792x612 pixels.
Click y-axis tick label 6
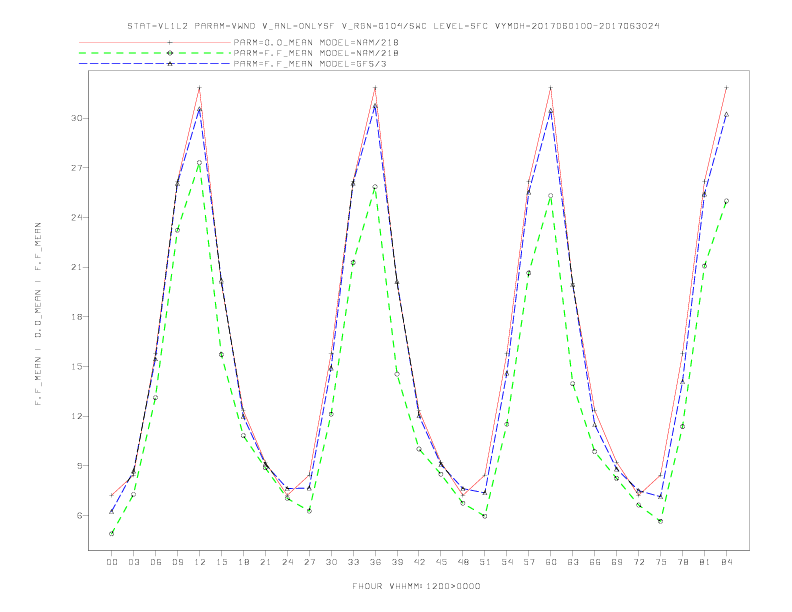pyautogui.click(x=79, y=516)
